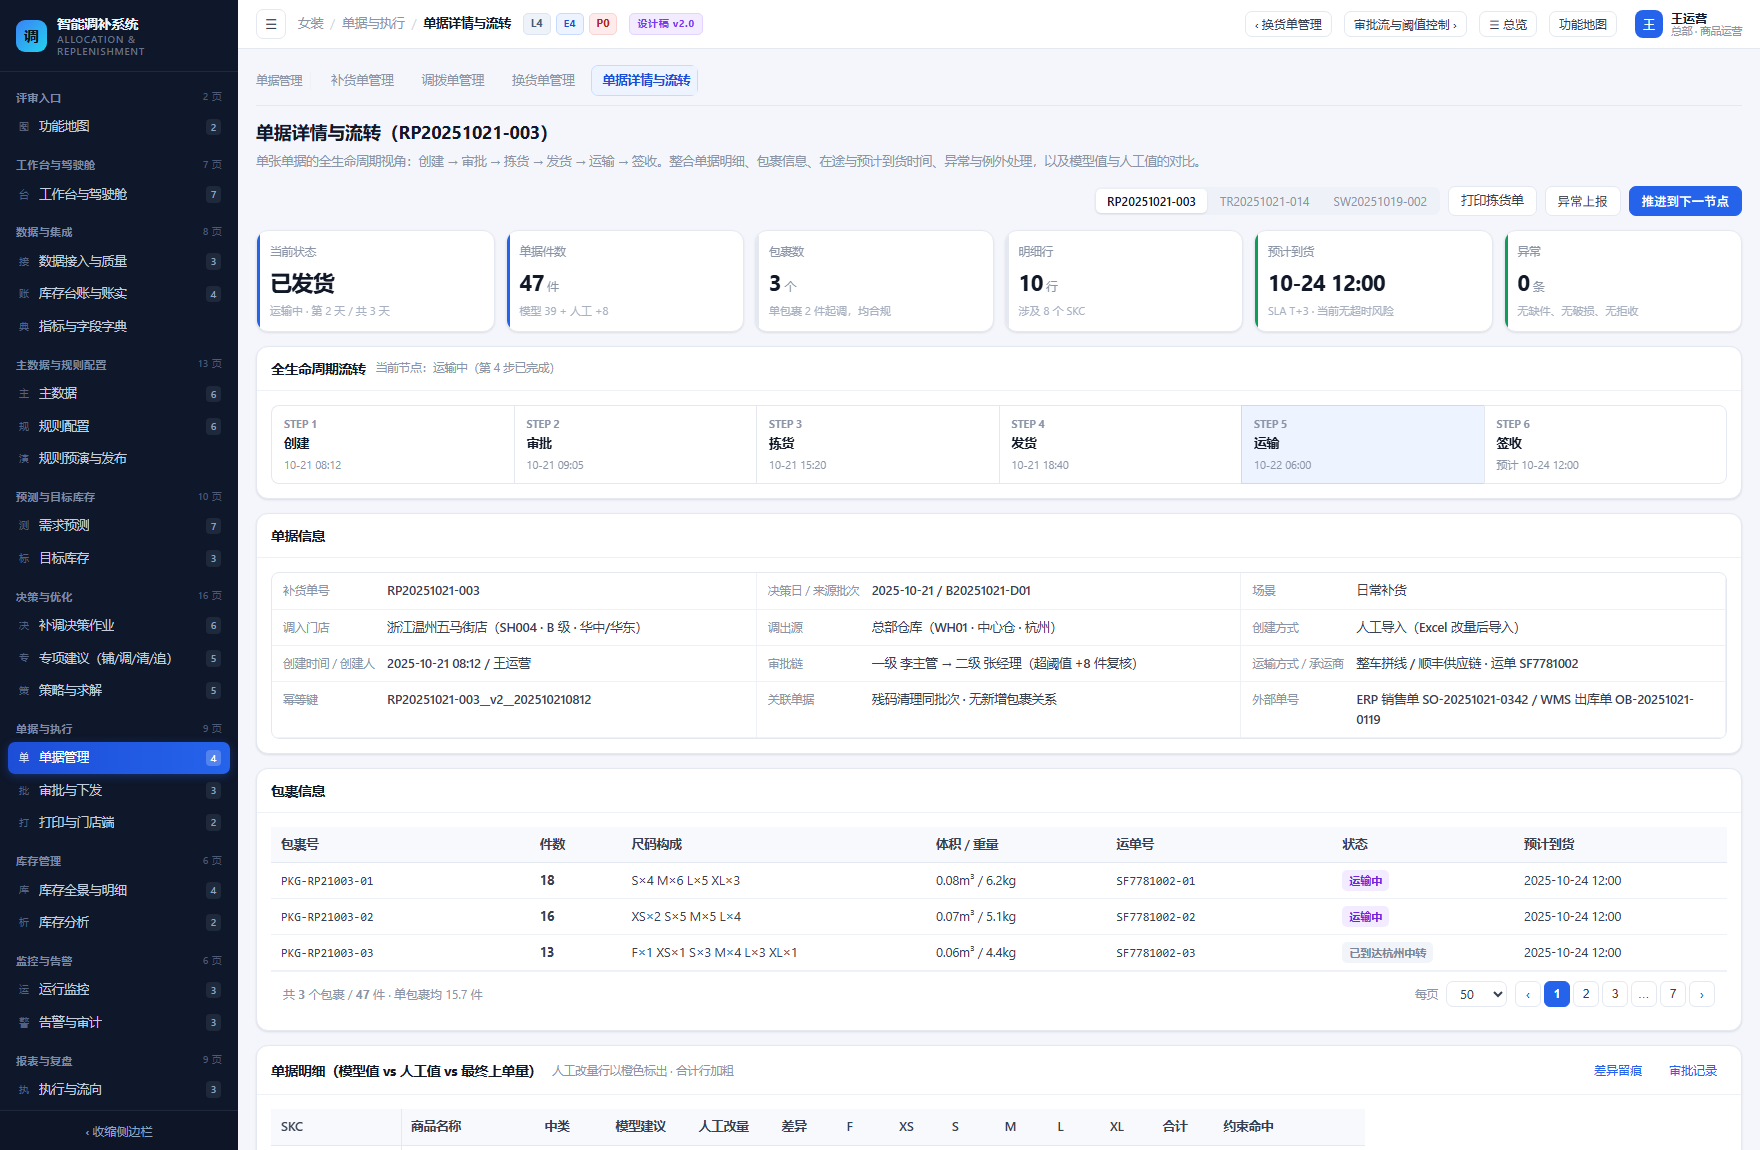
Task: Select STEP 5 运输 in lifecycle flow
Action: click(x=1362, y=444)
